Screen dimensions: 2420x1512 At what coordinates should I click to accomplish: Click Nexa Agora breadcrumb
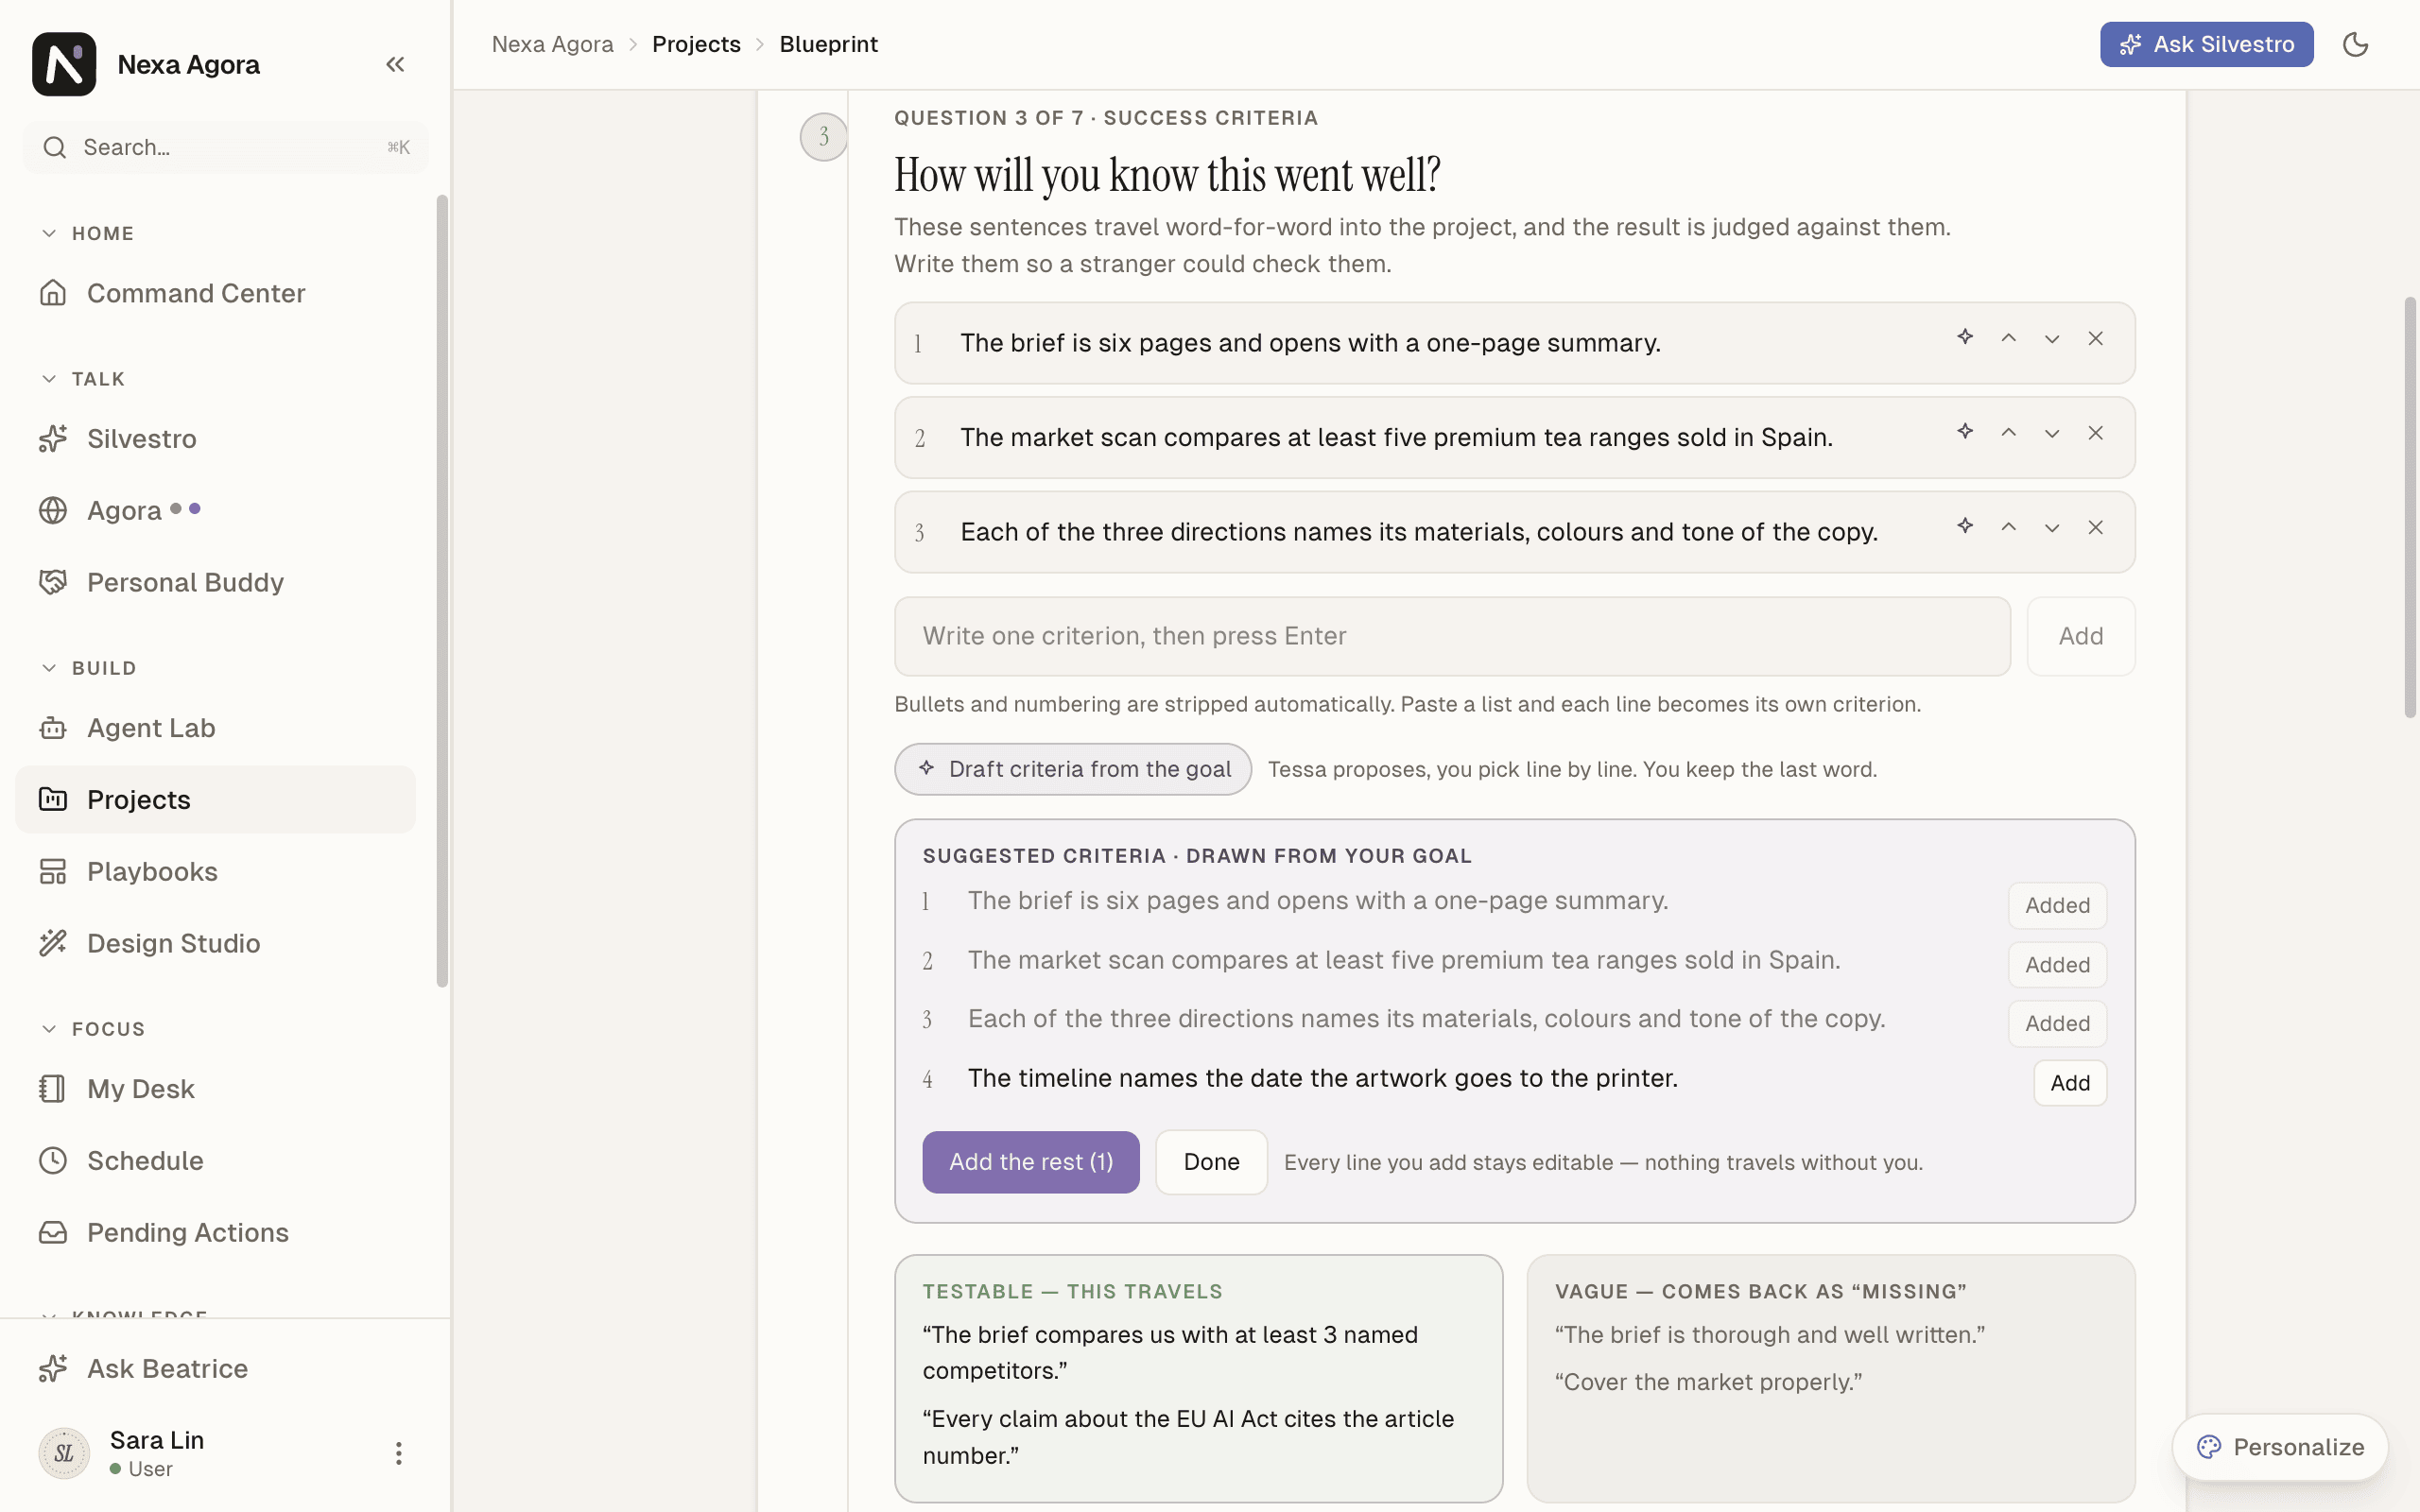pyautogui.click(x=552, y=44)
